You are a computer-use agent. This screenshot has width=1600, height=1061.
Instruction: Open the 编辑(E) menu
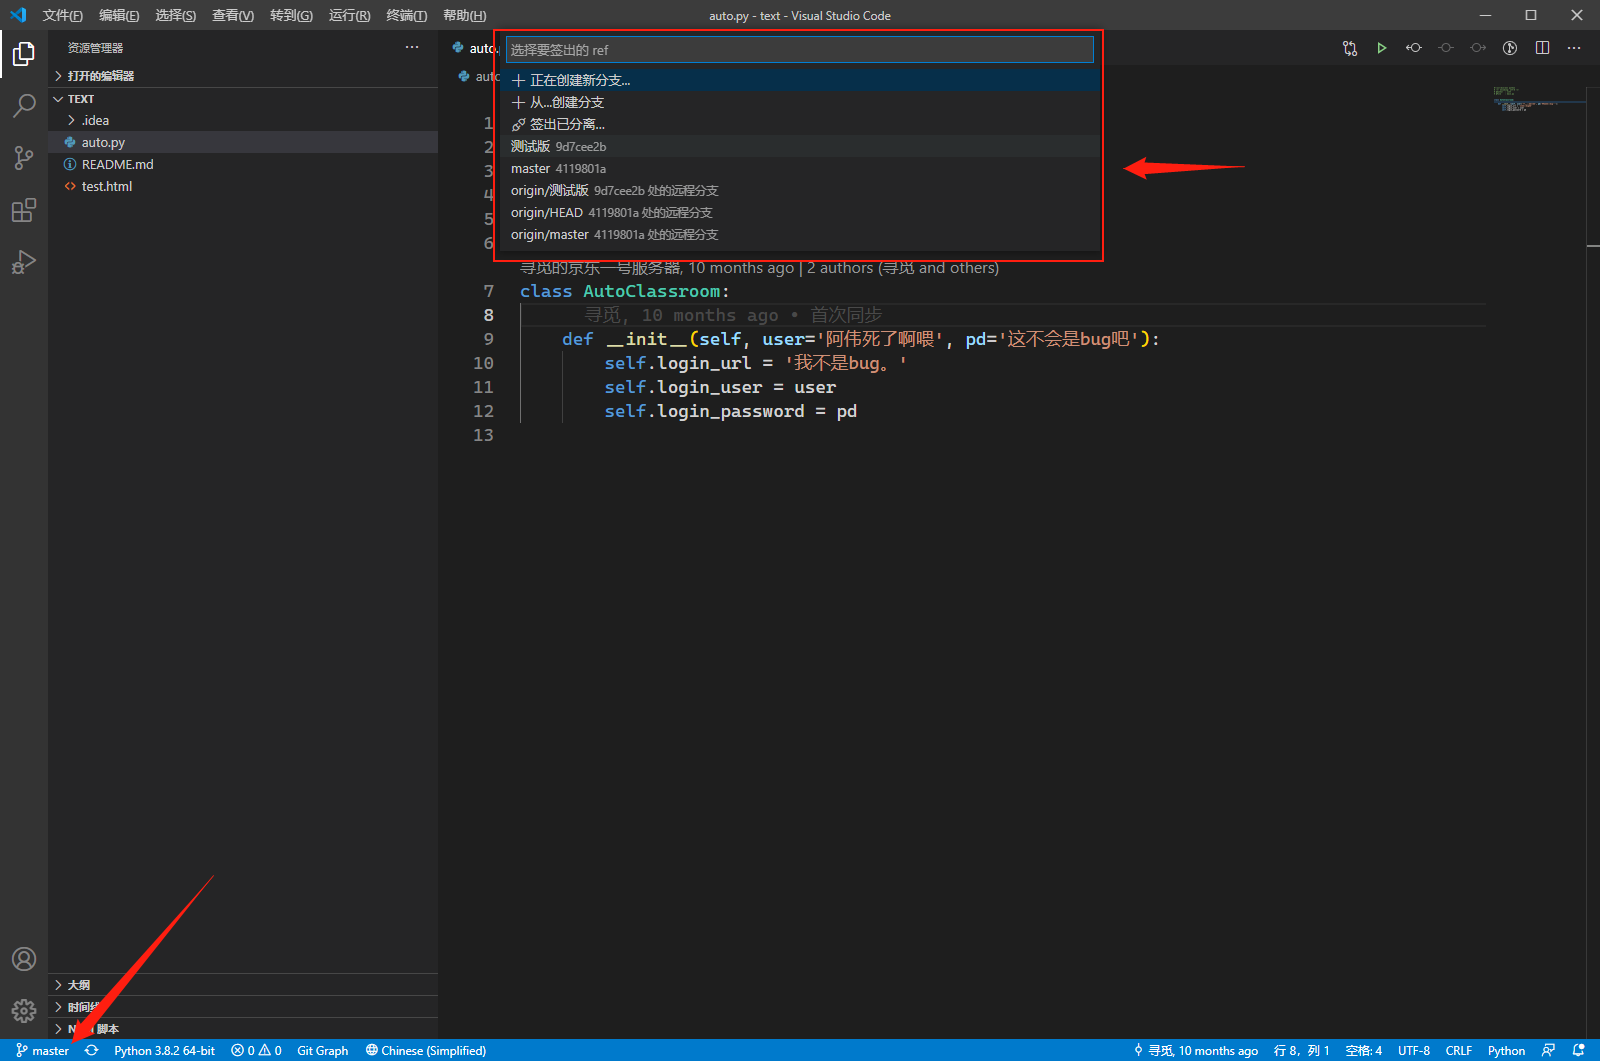119,15
